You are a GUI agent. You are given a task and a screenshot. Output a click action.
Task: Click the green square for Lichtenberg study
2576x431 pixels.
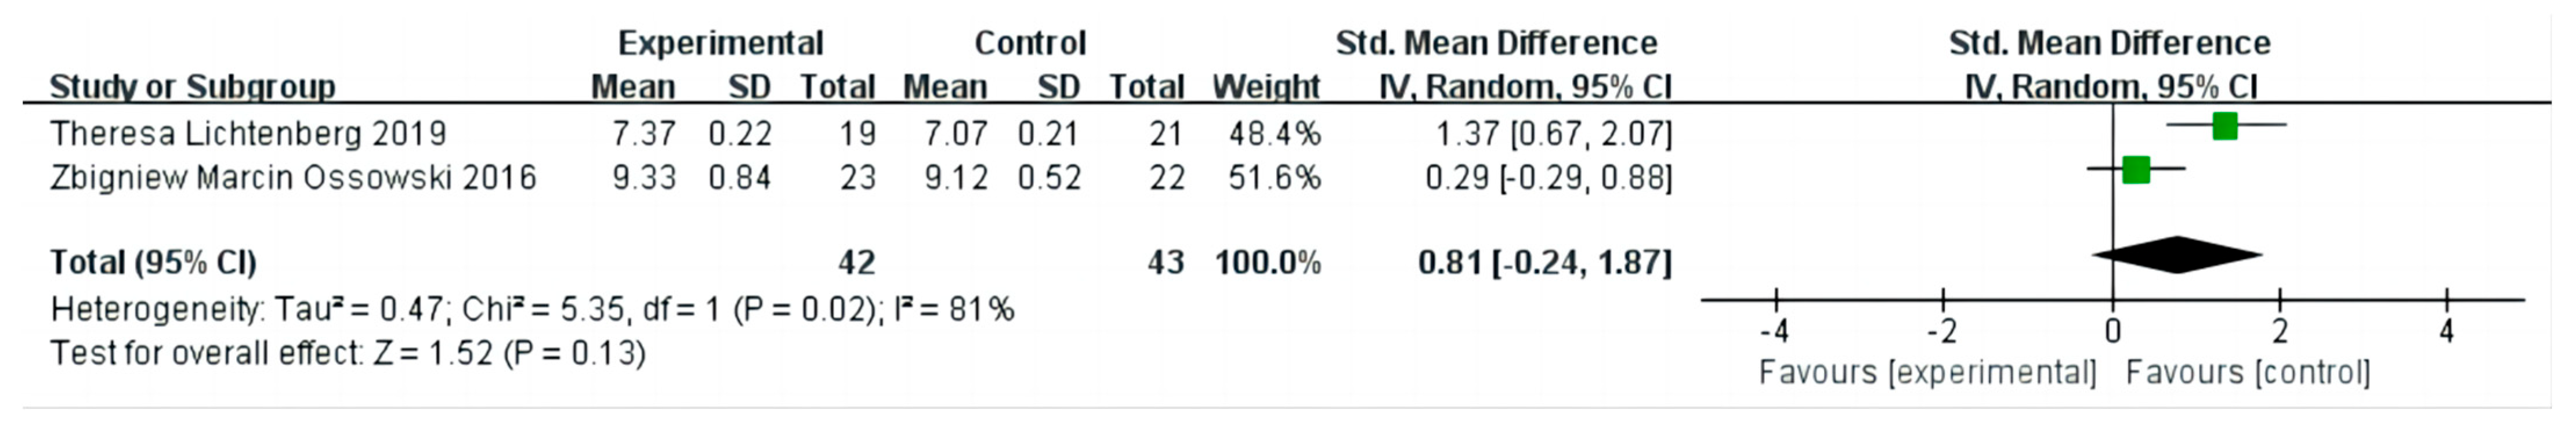pos(2224,125)
